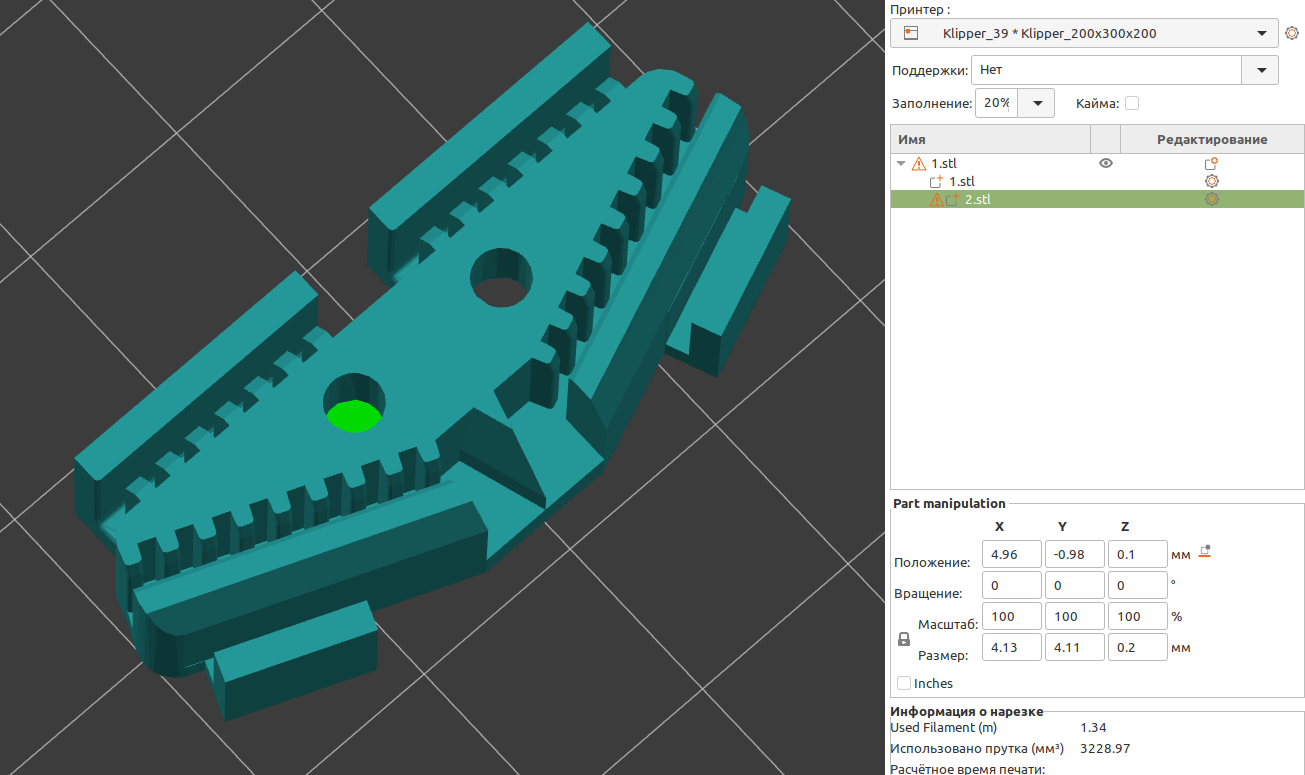Toggle the scale lock padlock icon
Image resolution: width=1305 pixels, height=775 pixels.
click(904, 639)
